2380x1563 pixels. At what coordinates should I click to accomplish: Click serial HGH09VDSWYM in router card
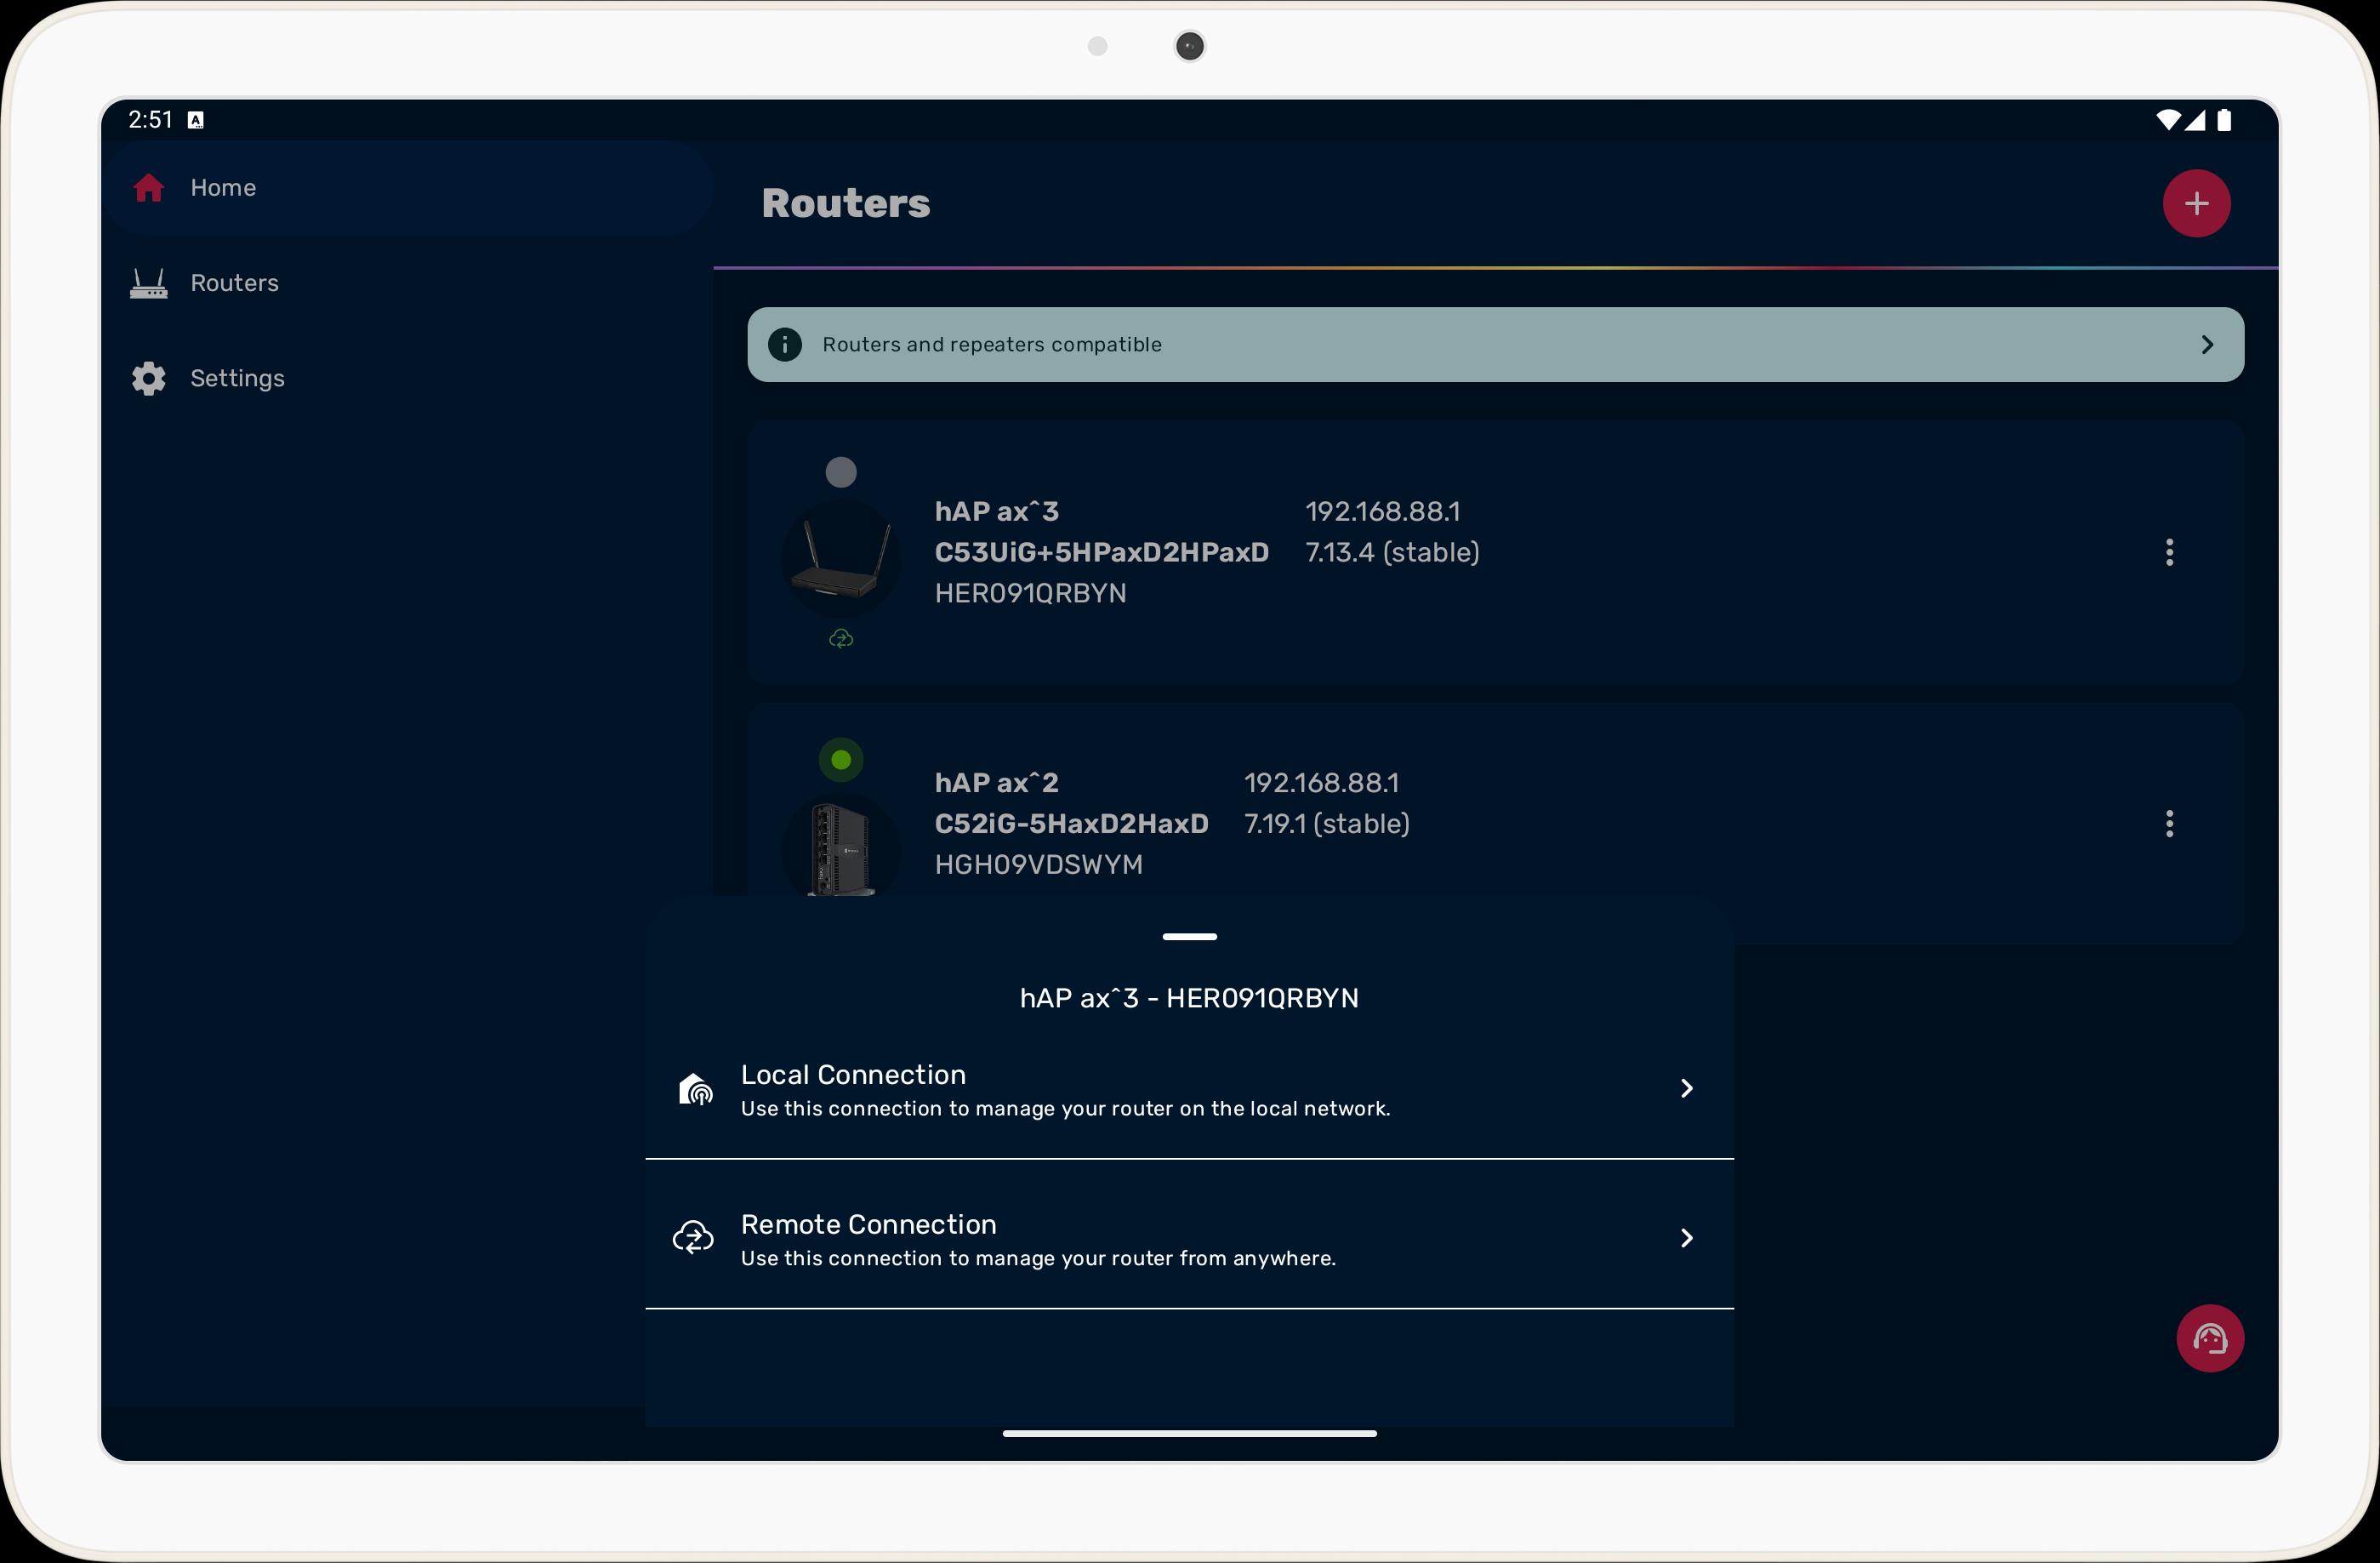pyautogui.click(x=1038, y=865)
